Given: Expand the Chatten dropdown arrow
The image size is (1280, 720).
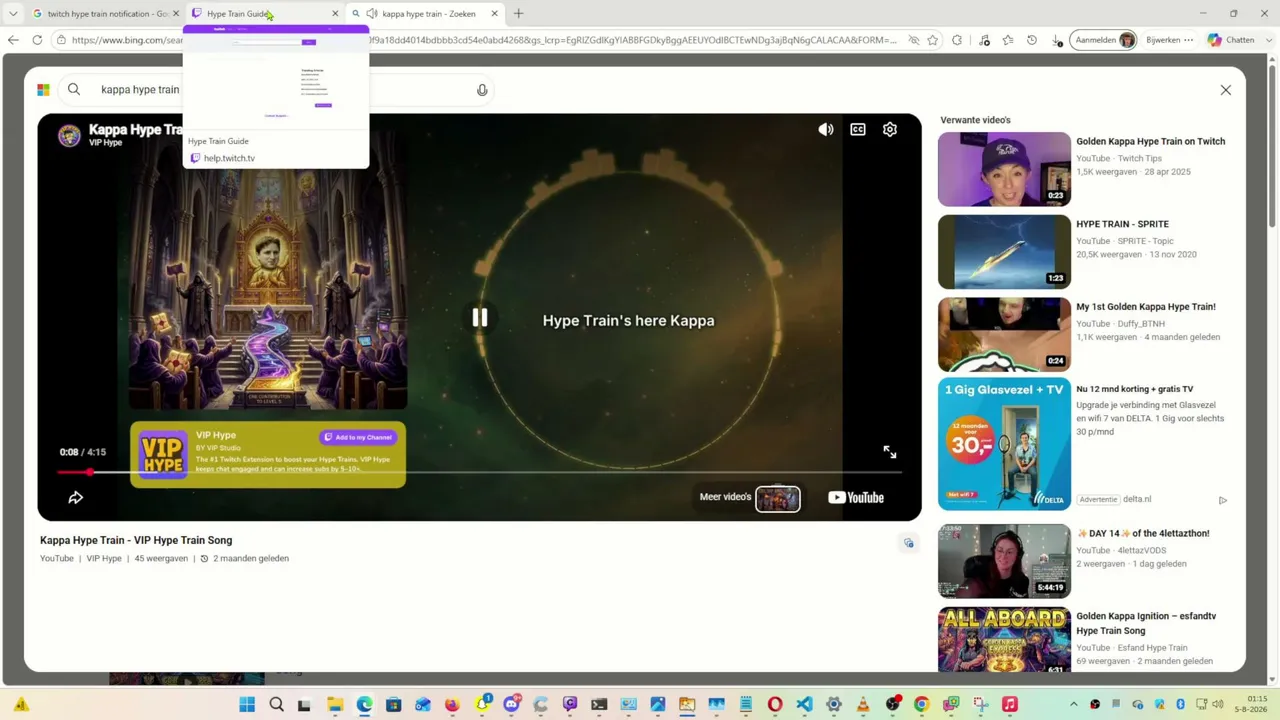Looking at the screenshot, I should 1270,40.
